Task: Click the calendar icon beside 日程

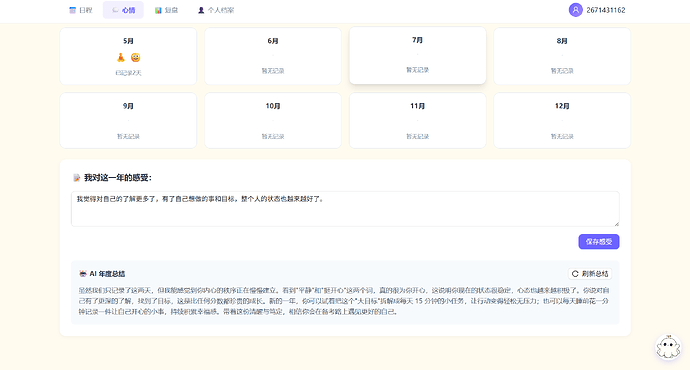Action: click(73, 10)
